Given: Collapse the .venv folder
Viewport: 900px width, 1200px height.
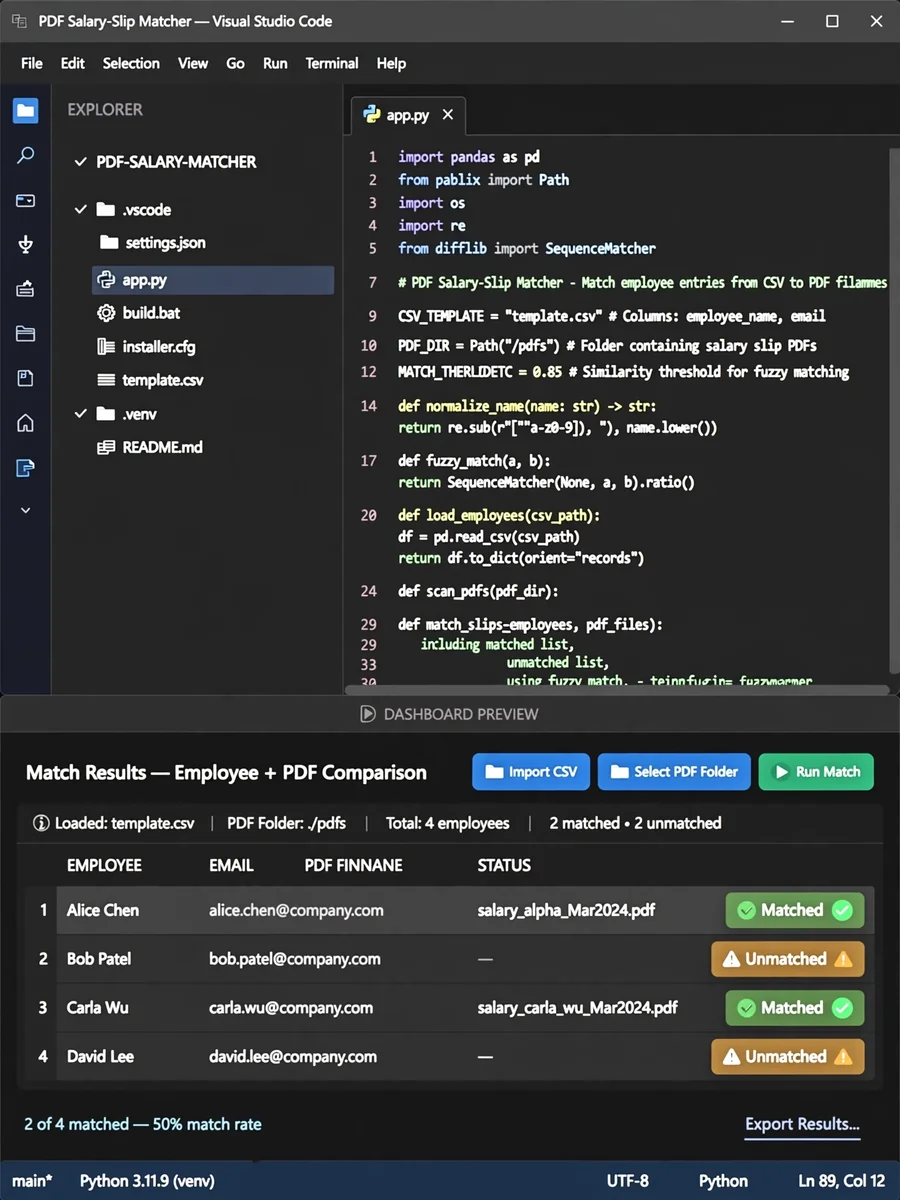Looking at the screenshot, I should click(x=81, y=414).
